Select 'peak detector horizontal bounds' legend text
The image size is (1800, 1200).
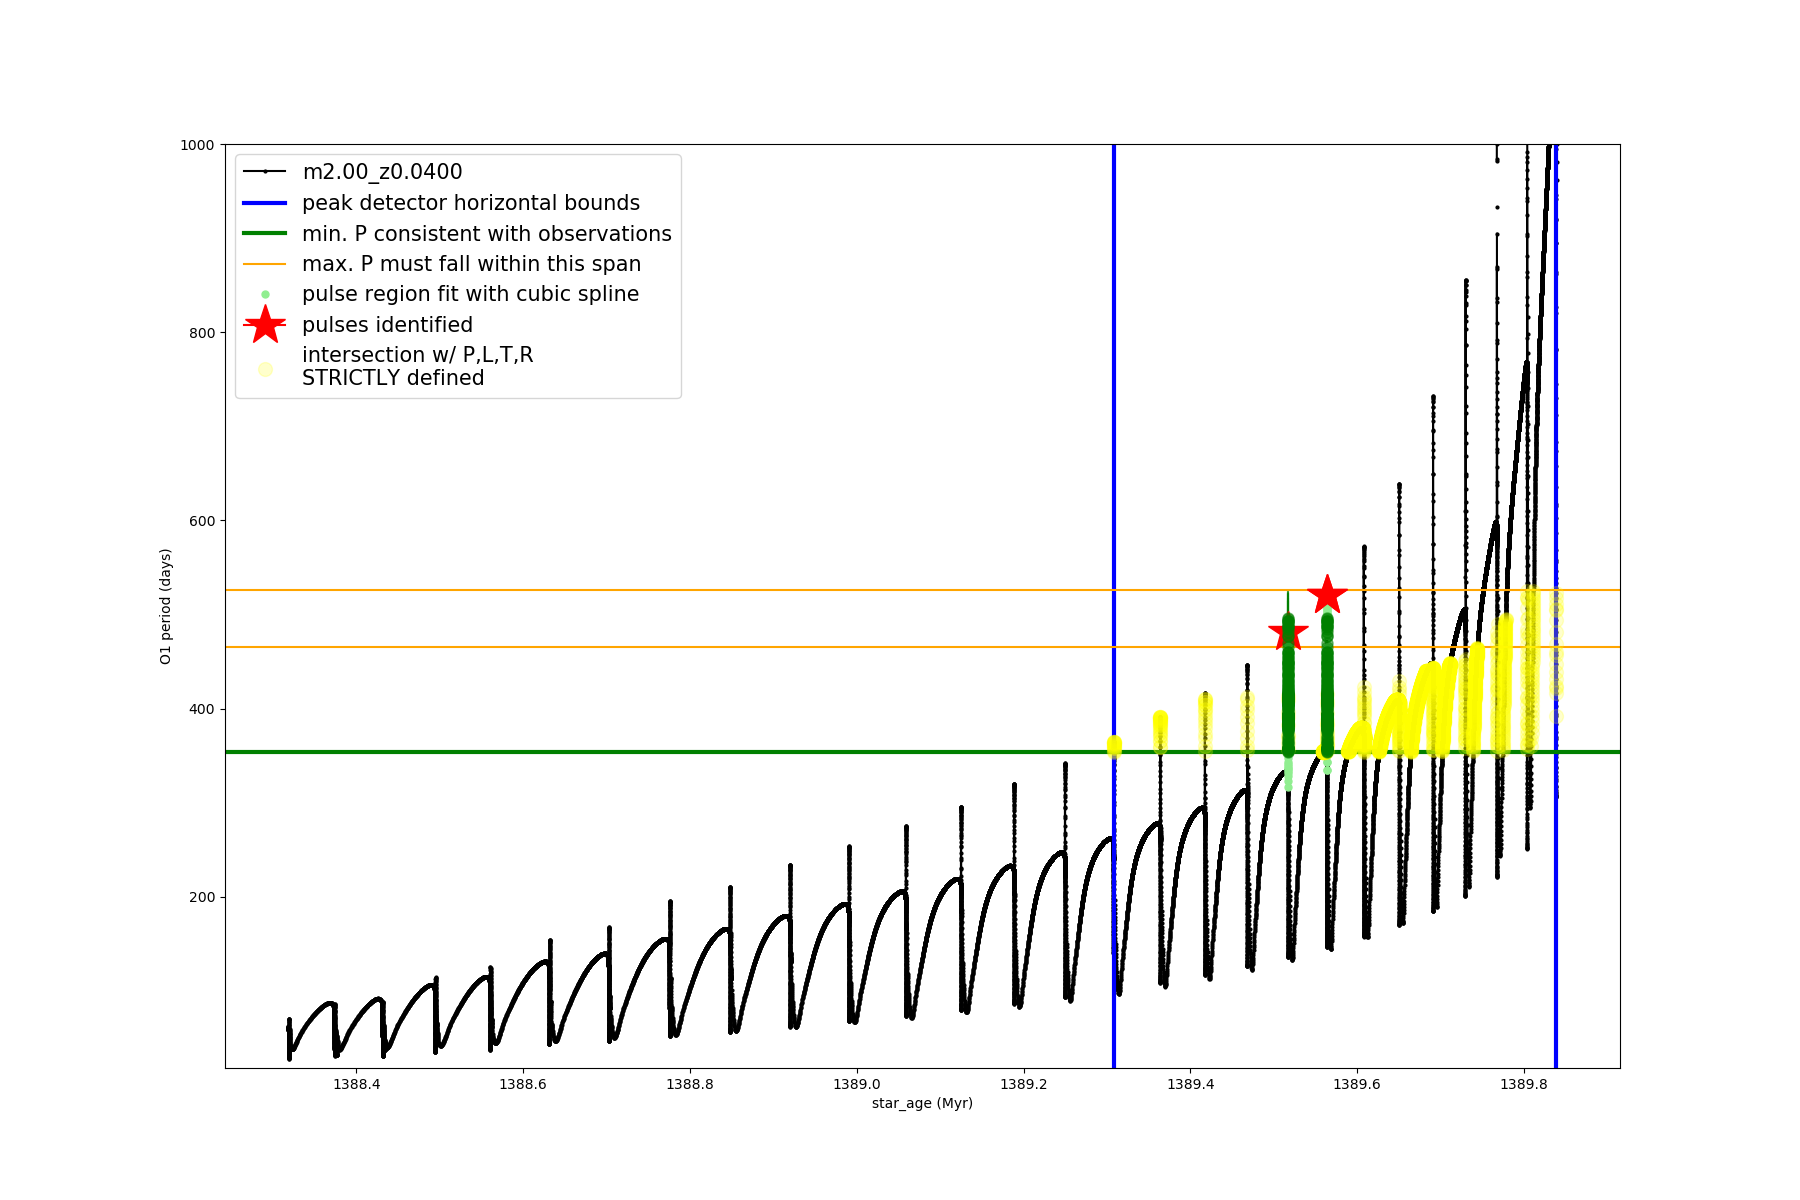[x=471, y=203]
